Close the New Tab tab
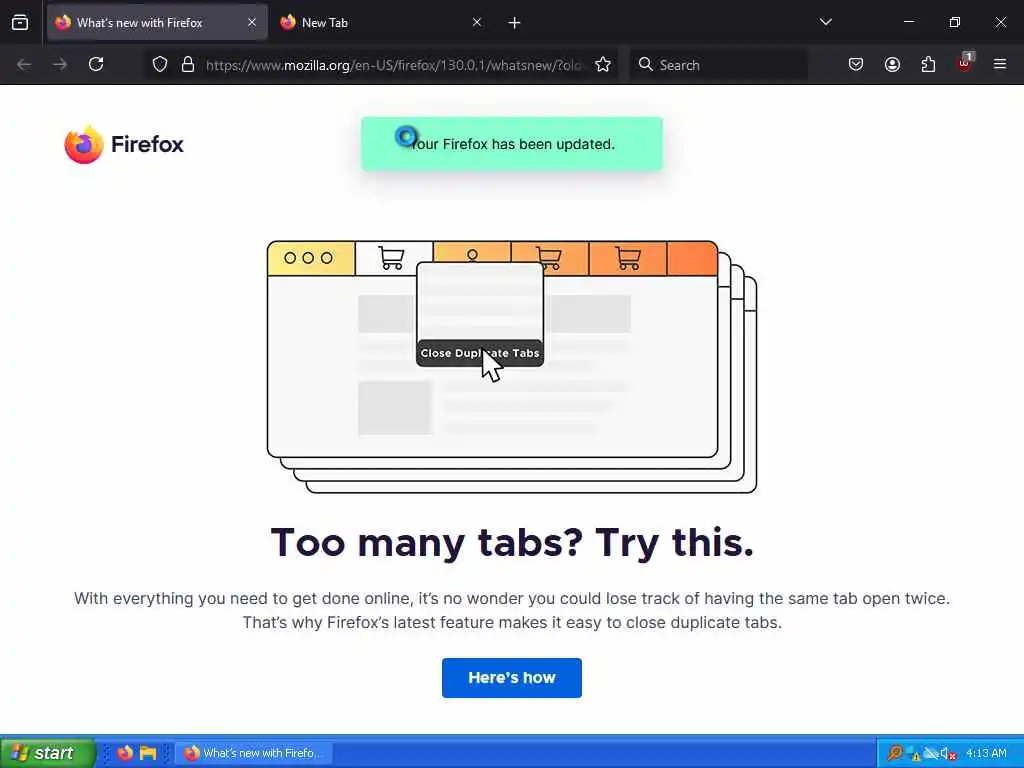Image resolution: width=1024 pixels, height=768 pixels. pos(477,23)
